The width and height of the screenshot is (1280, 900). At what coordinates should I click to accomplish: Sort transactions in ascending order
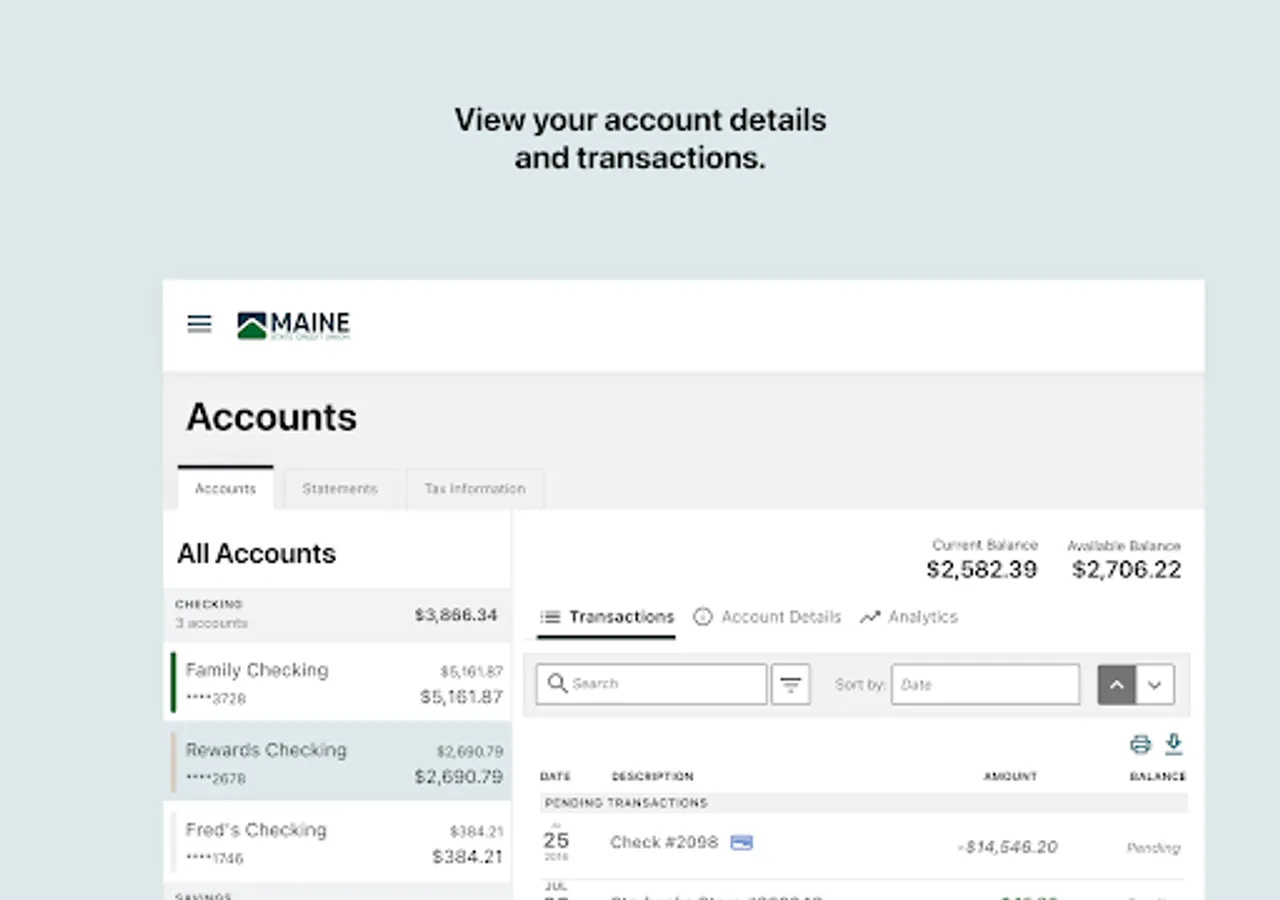pyautogui.click(x=1117, y=685)
